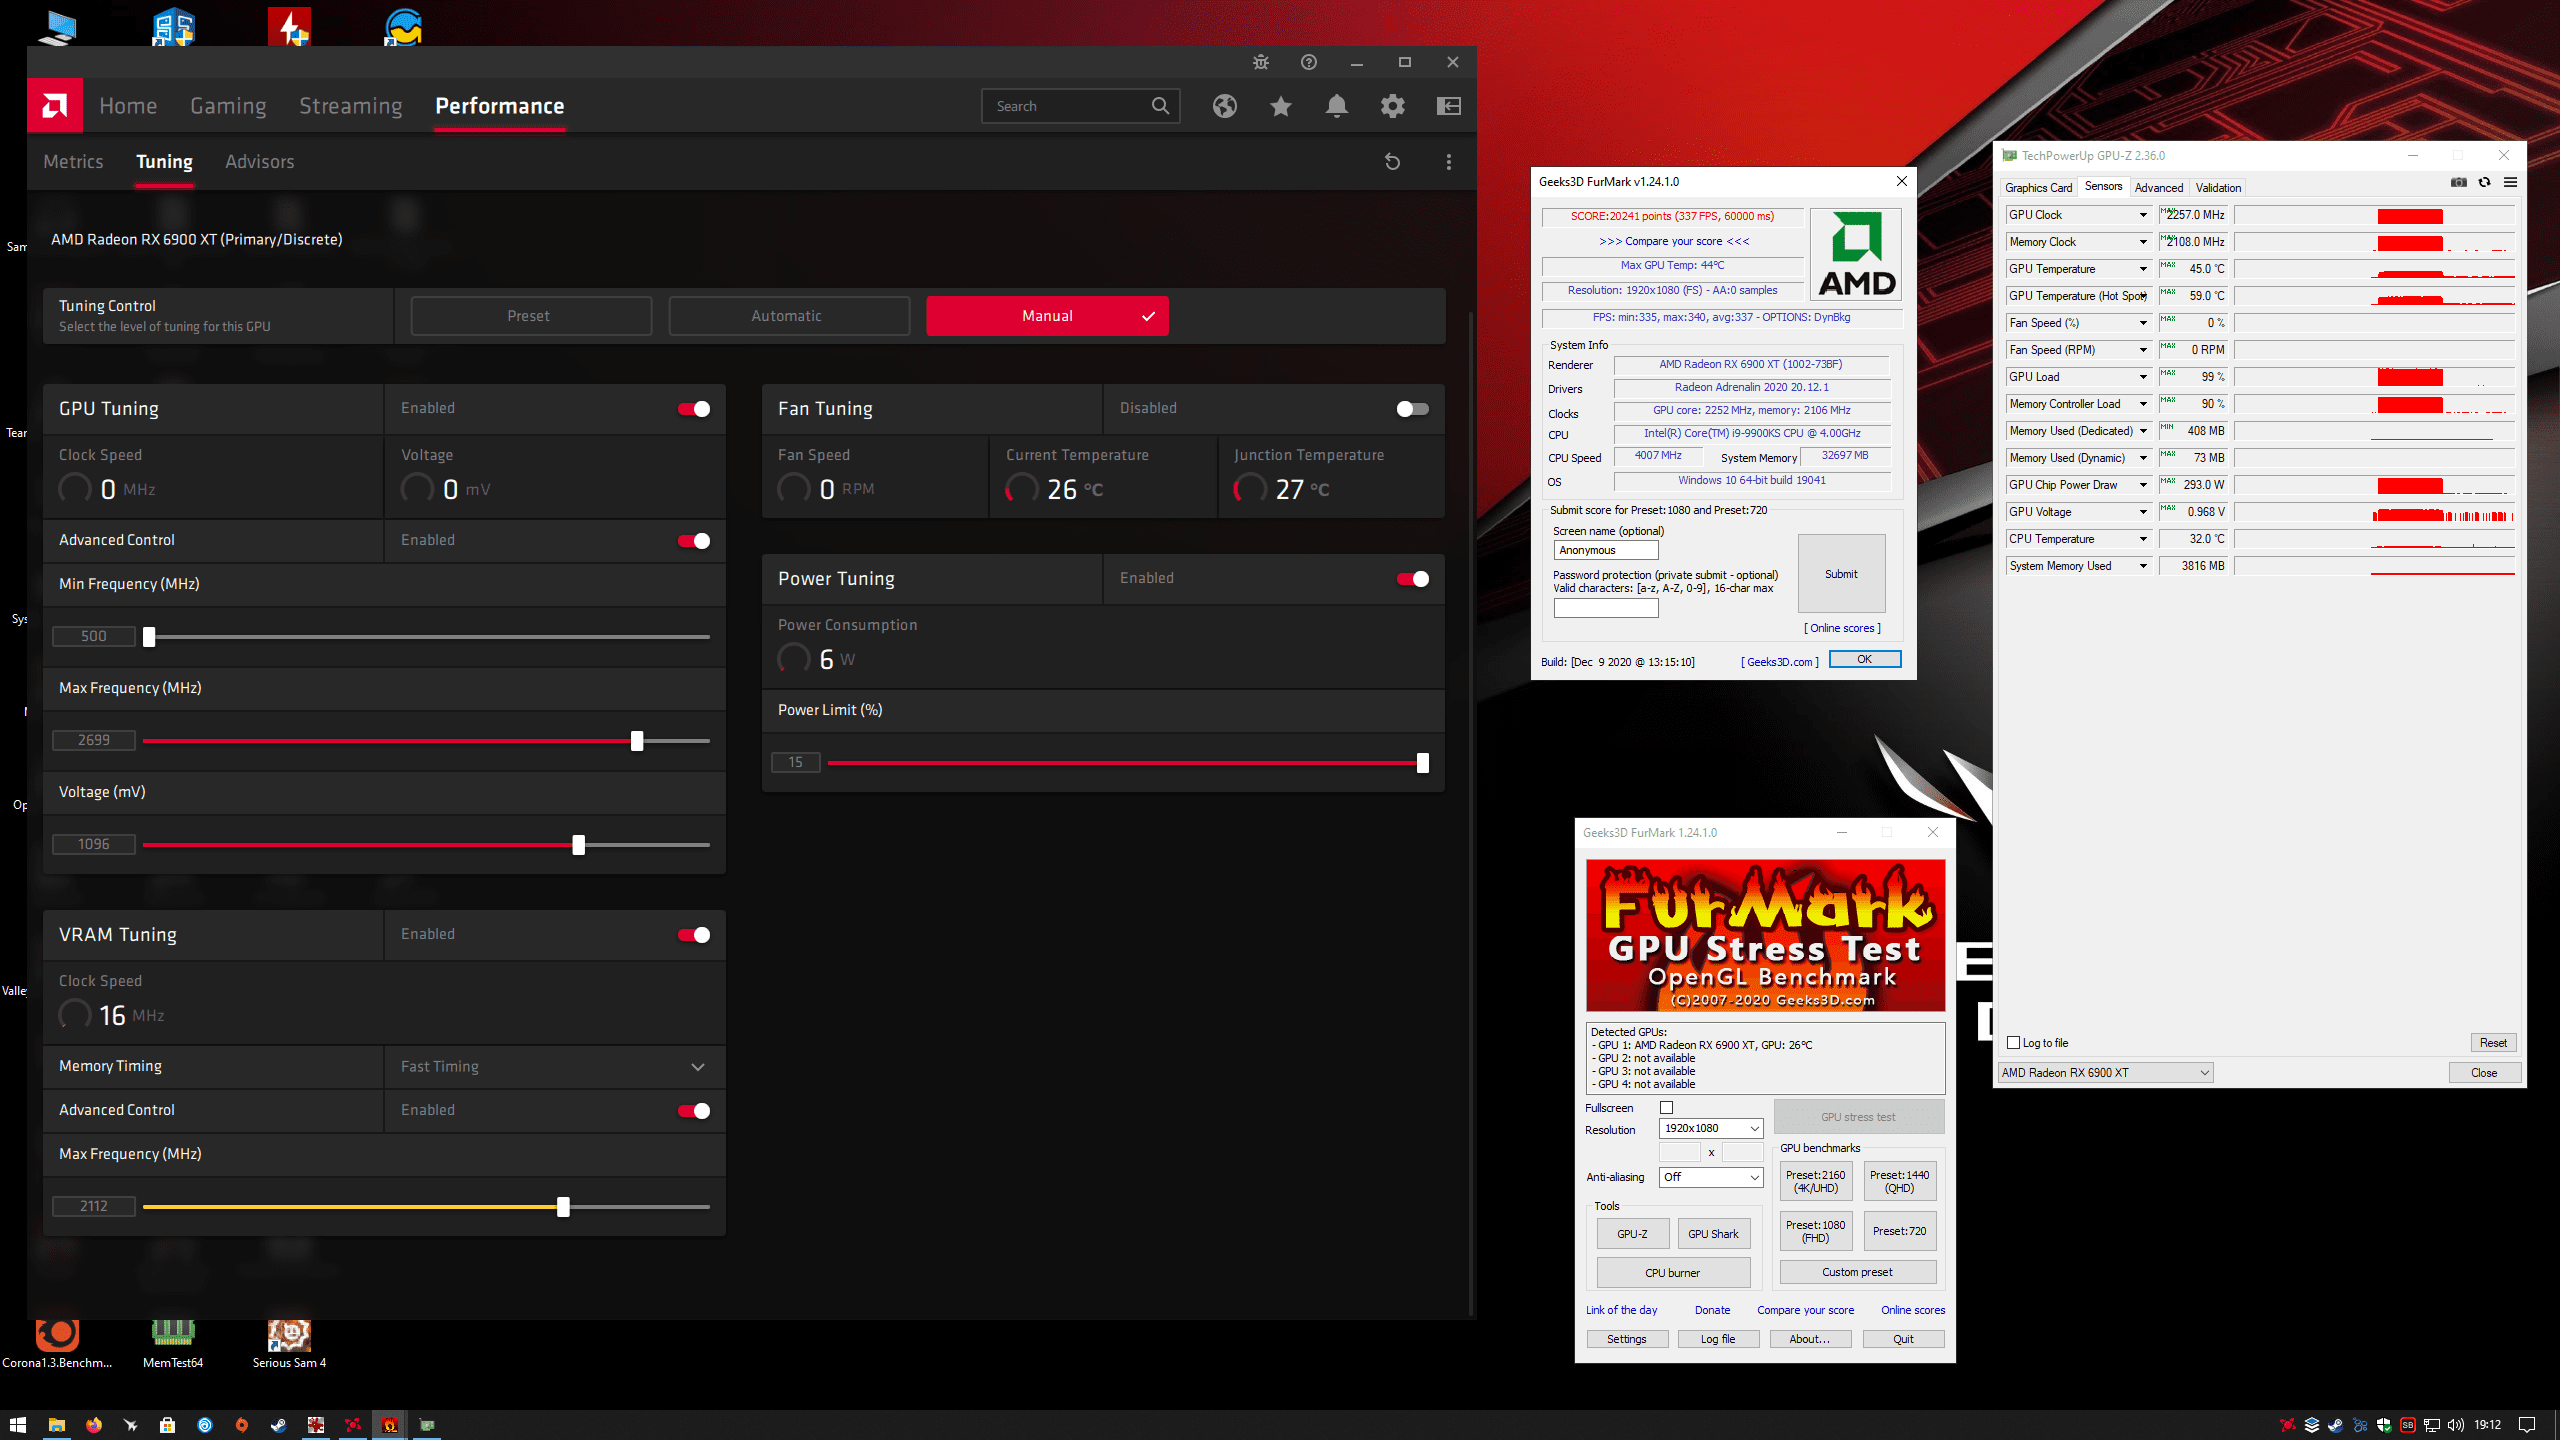2560x1440 pixels.
Task: Click GPU-Z screenshot camera icon
Action: point(2459,182)
